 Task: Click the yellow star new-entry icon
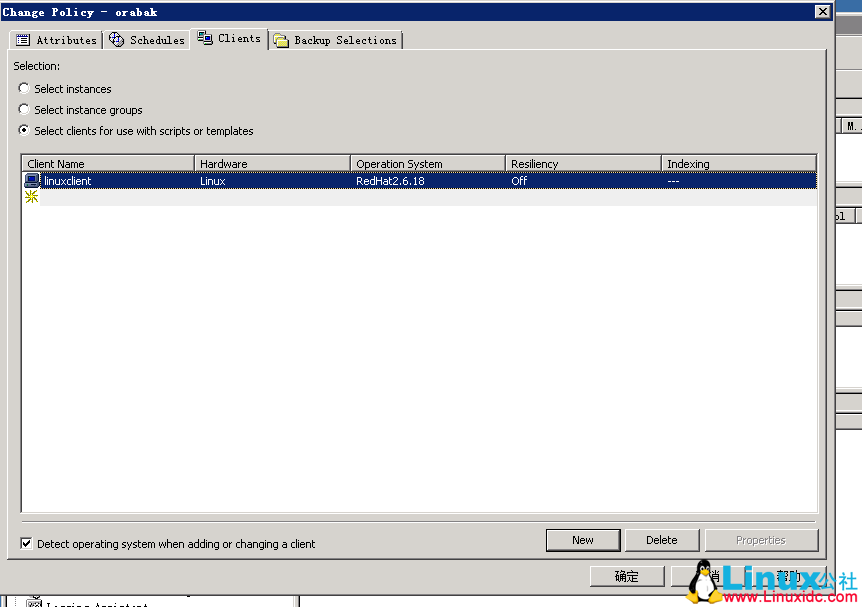[x=31, y=196]
